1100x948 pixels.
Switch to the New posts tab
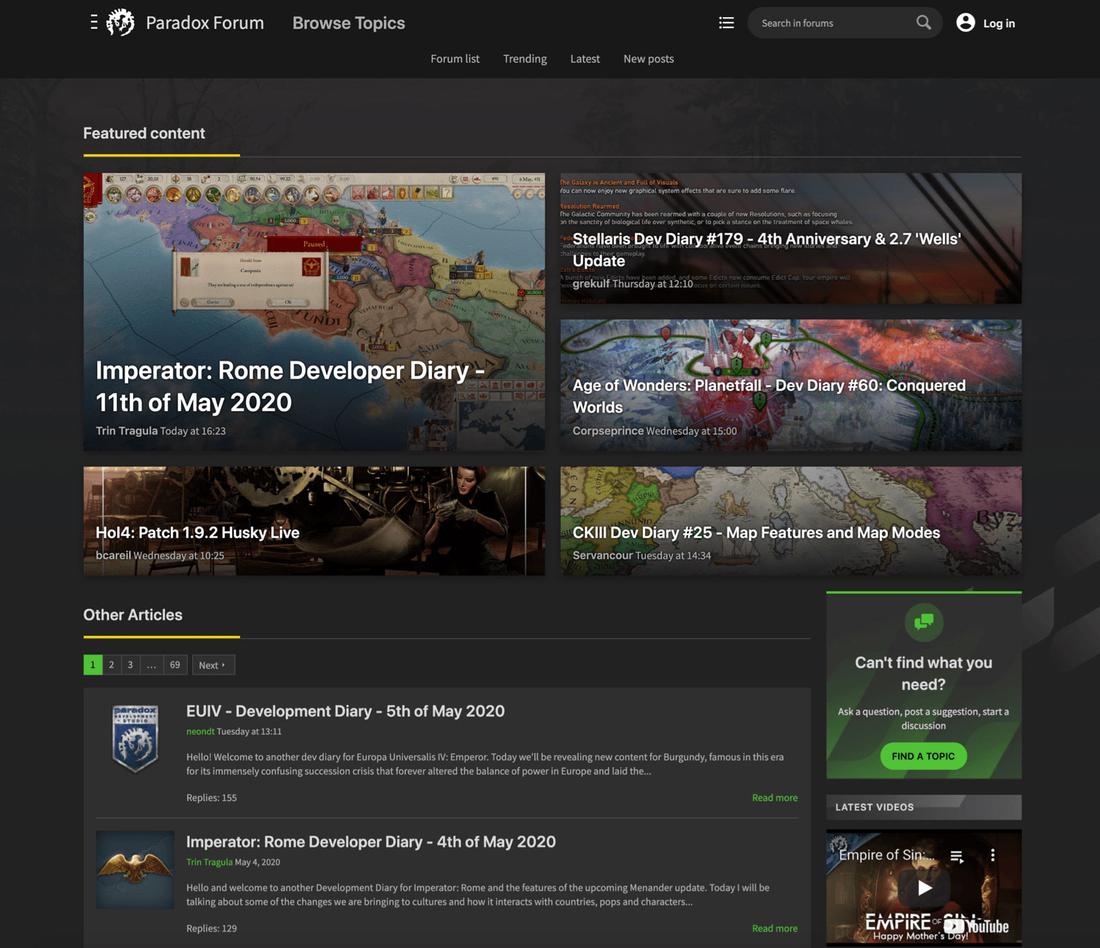[x=648, y=59]
